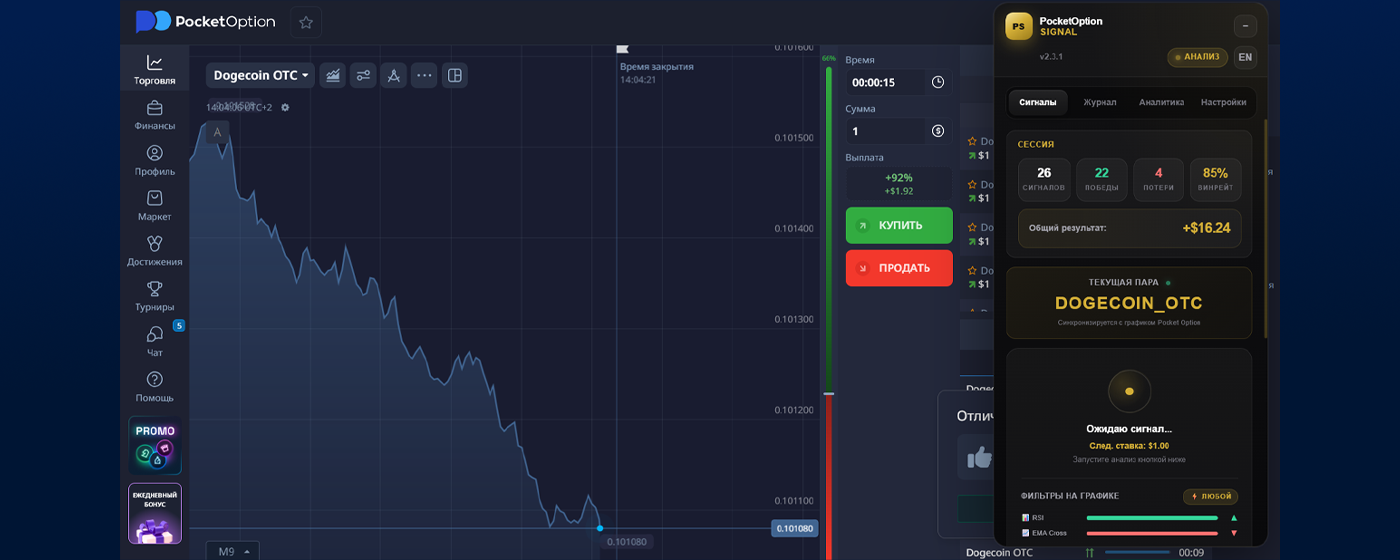Click the 22 Победы stat card
The width and height of the screenshot is (1400, 560).
(x=1102, y=179)
